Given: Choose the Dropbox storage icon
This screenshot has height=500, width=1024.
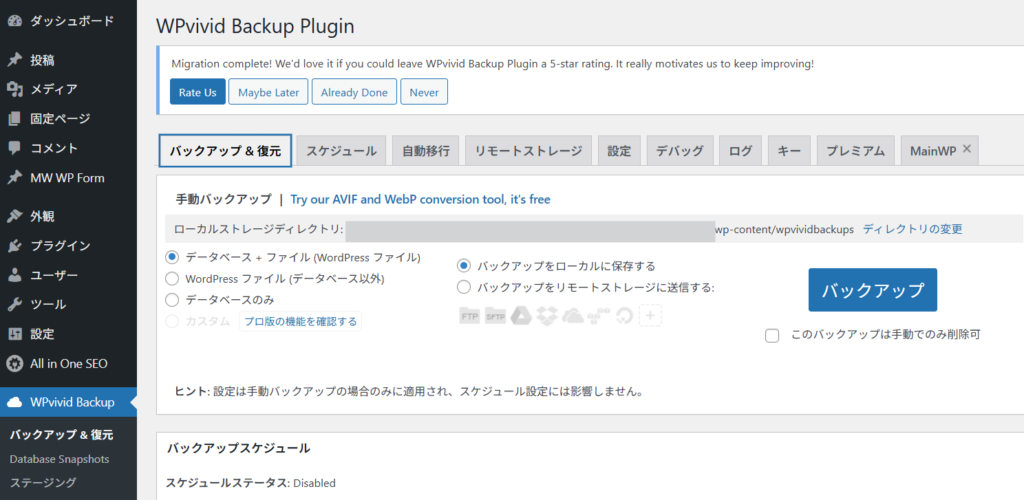Looking at the screenshot, I should pyautogui.click(x=547, y=316).
